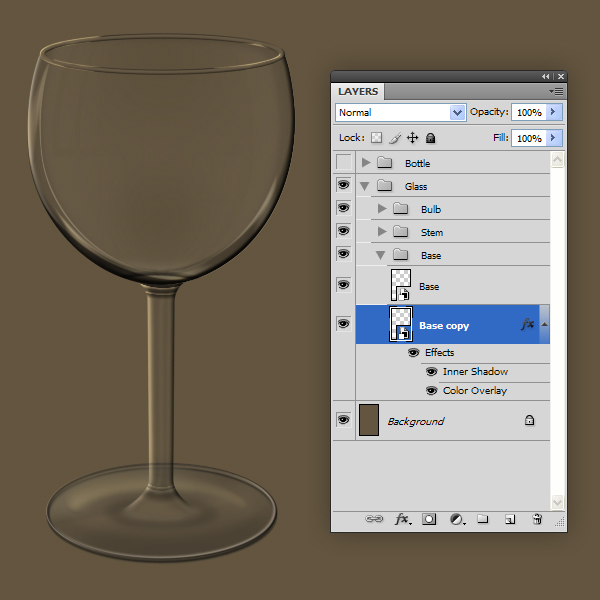600x600 pixels.
Task: Create a new group folder
Action: 483,519
